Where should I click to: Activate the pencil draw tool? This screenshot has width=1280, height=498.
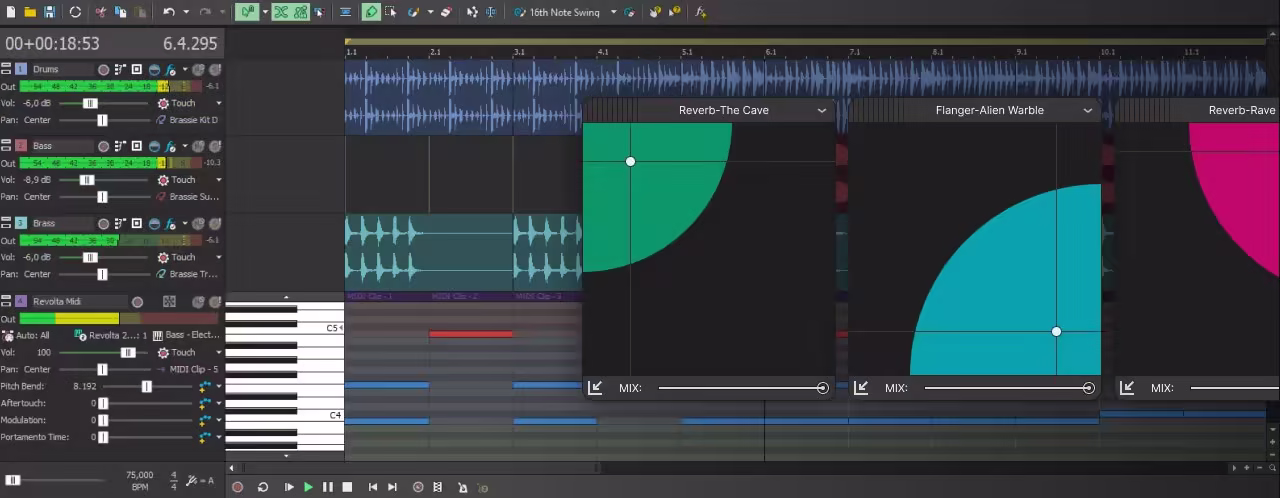(371, 12)
